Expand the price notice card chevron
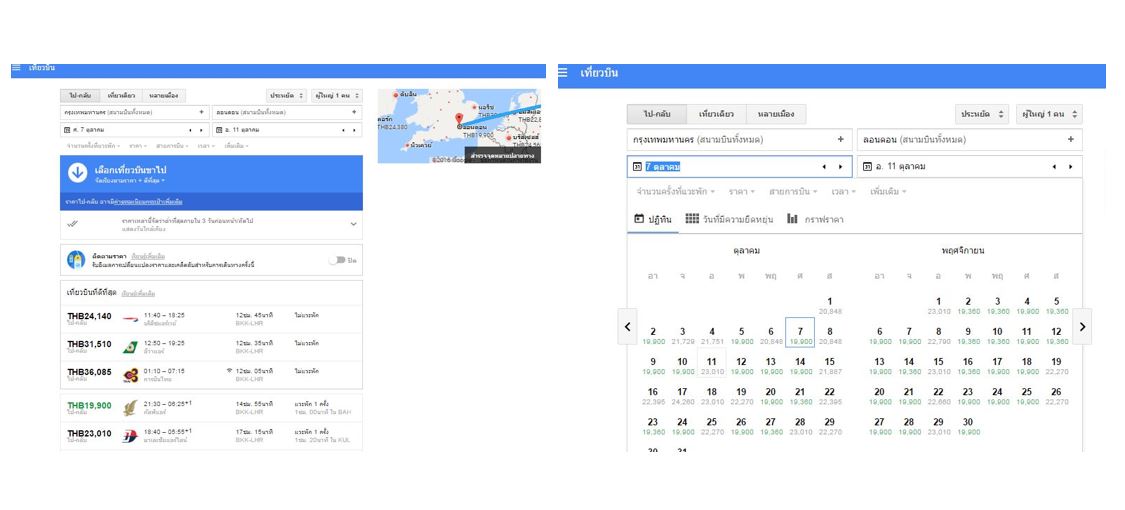Viewport: 1125px width, 510px height. coord(353,225)
